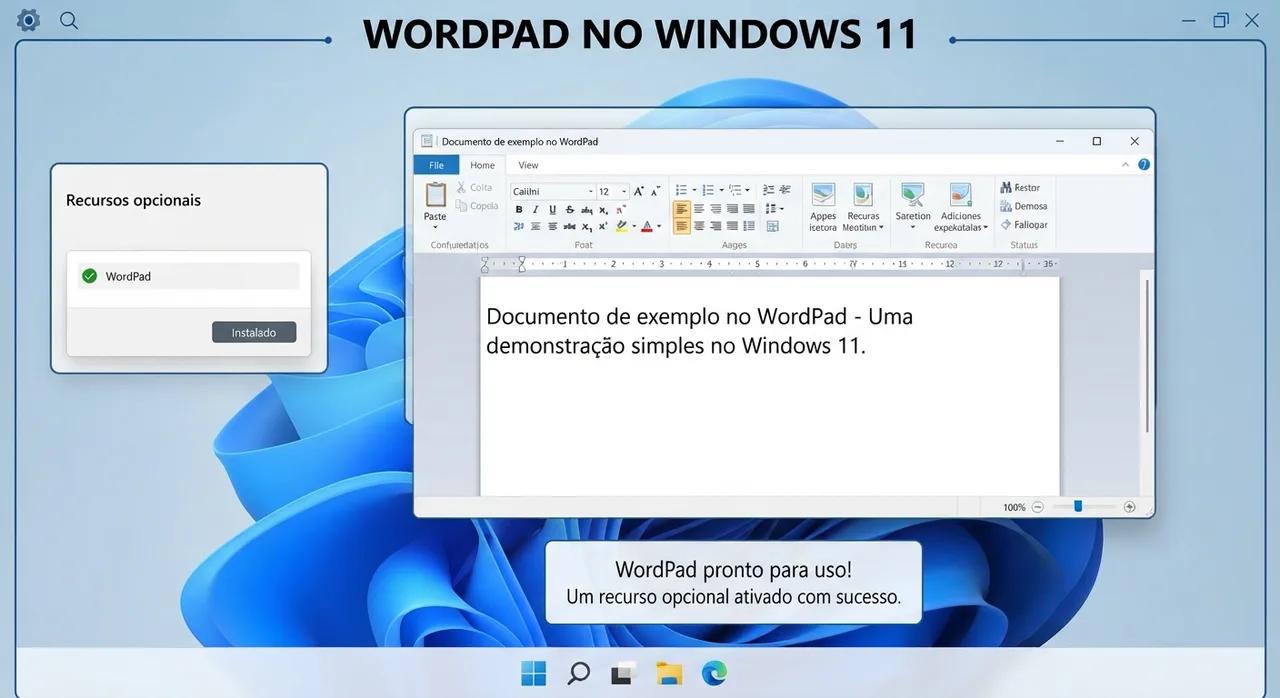
Task: Click the Saretion icon
Action: click(912, 195)
